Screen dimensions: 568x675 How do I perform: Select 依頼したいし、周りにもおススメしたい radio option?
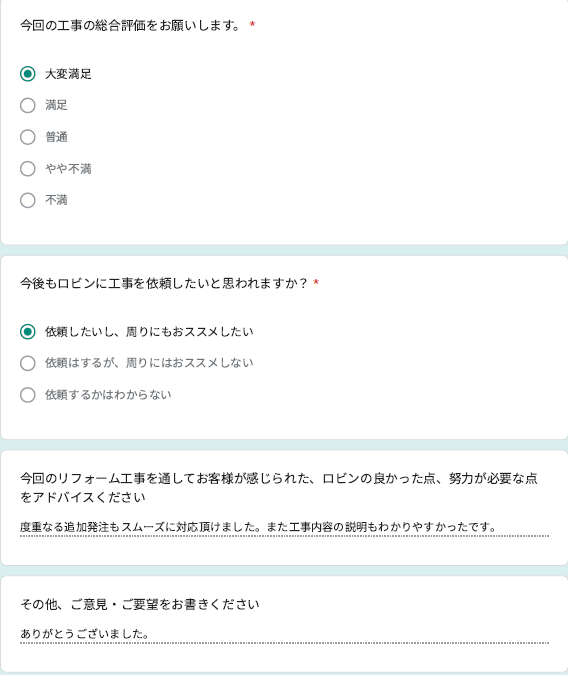[28, 332]
